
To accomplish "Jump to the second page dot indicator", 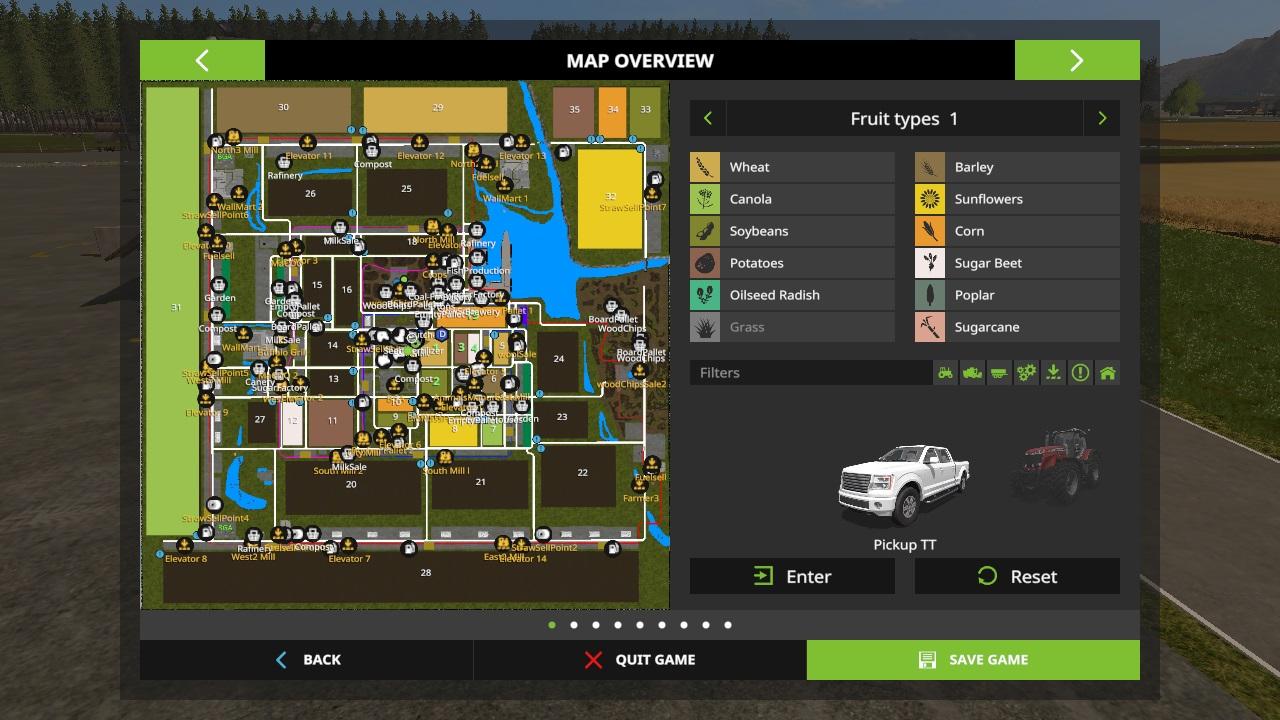I will [x=574, y=625].
